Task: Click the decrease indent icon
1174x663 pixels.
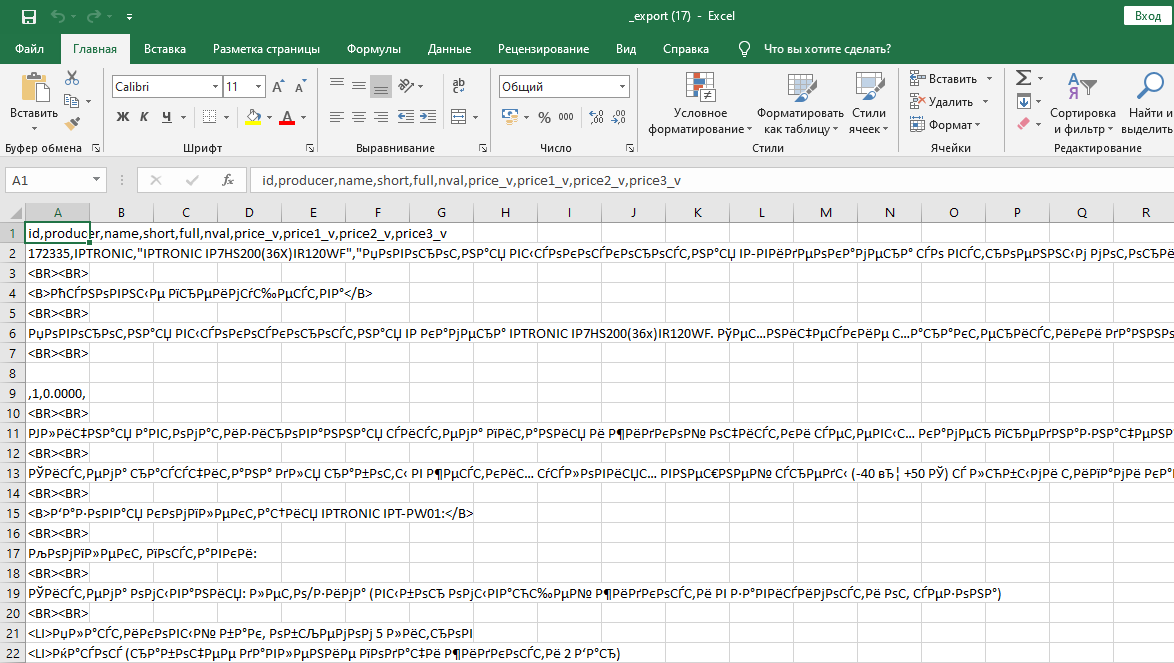Action: [x=406, y=117]
